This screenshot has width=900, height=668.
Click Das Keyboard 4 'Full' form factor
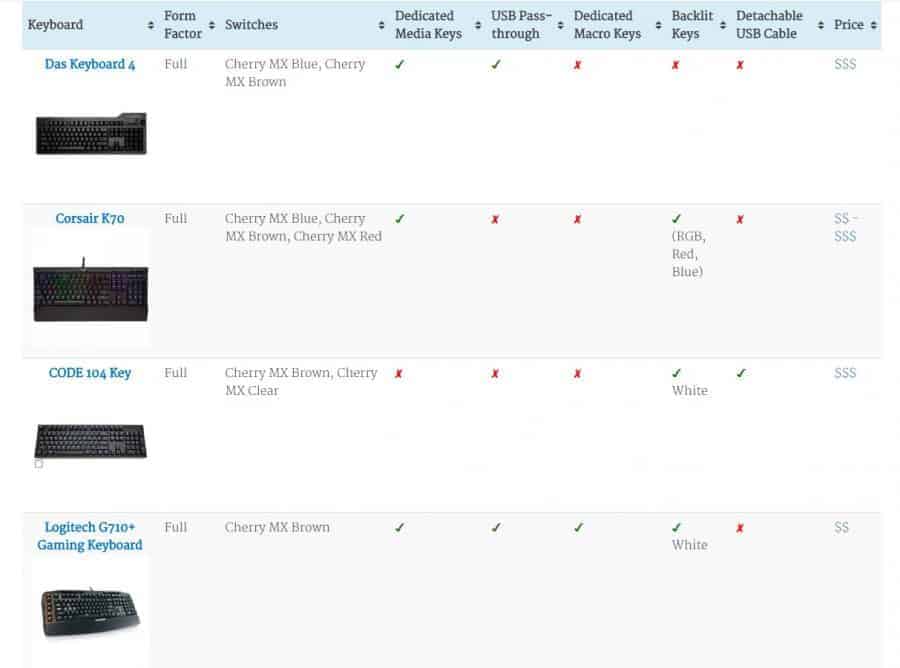coord(176,64)
